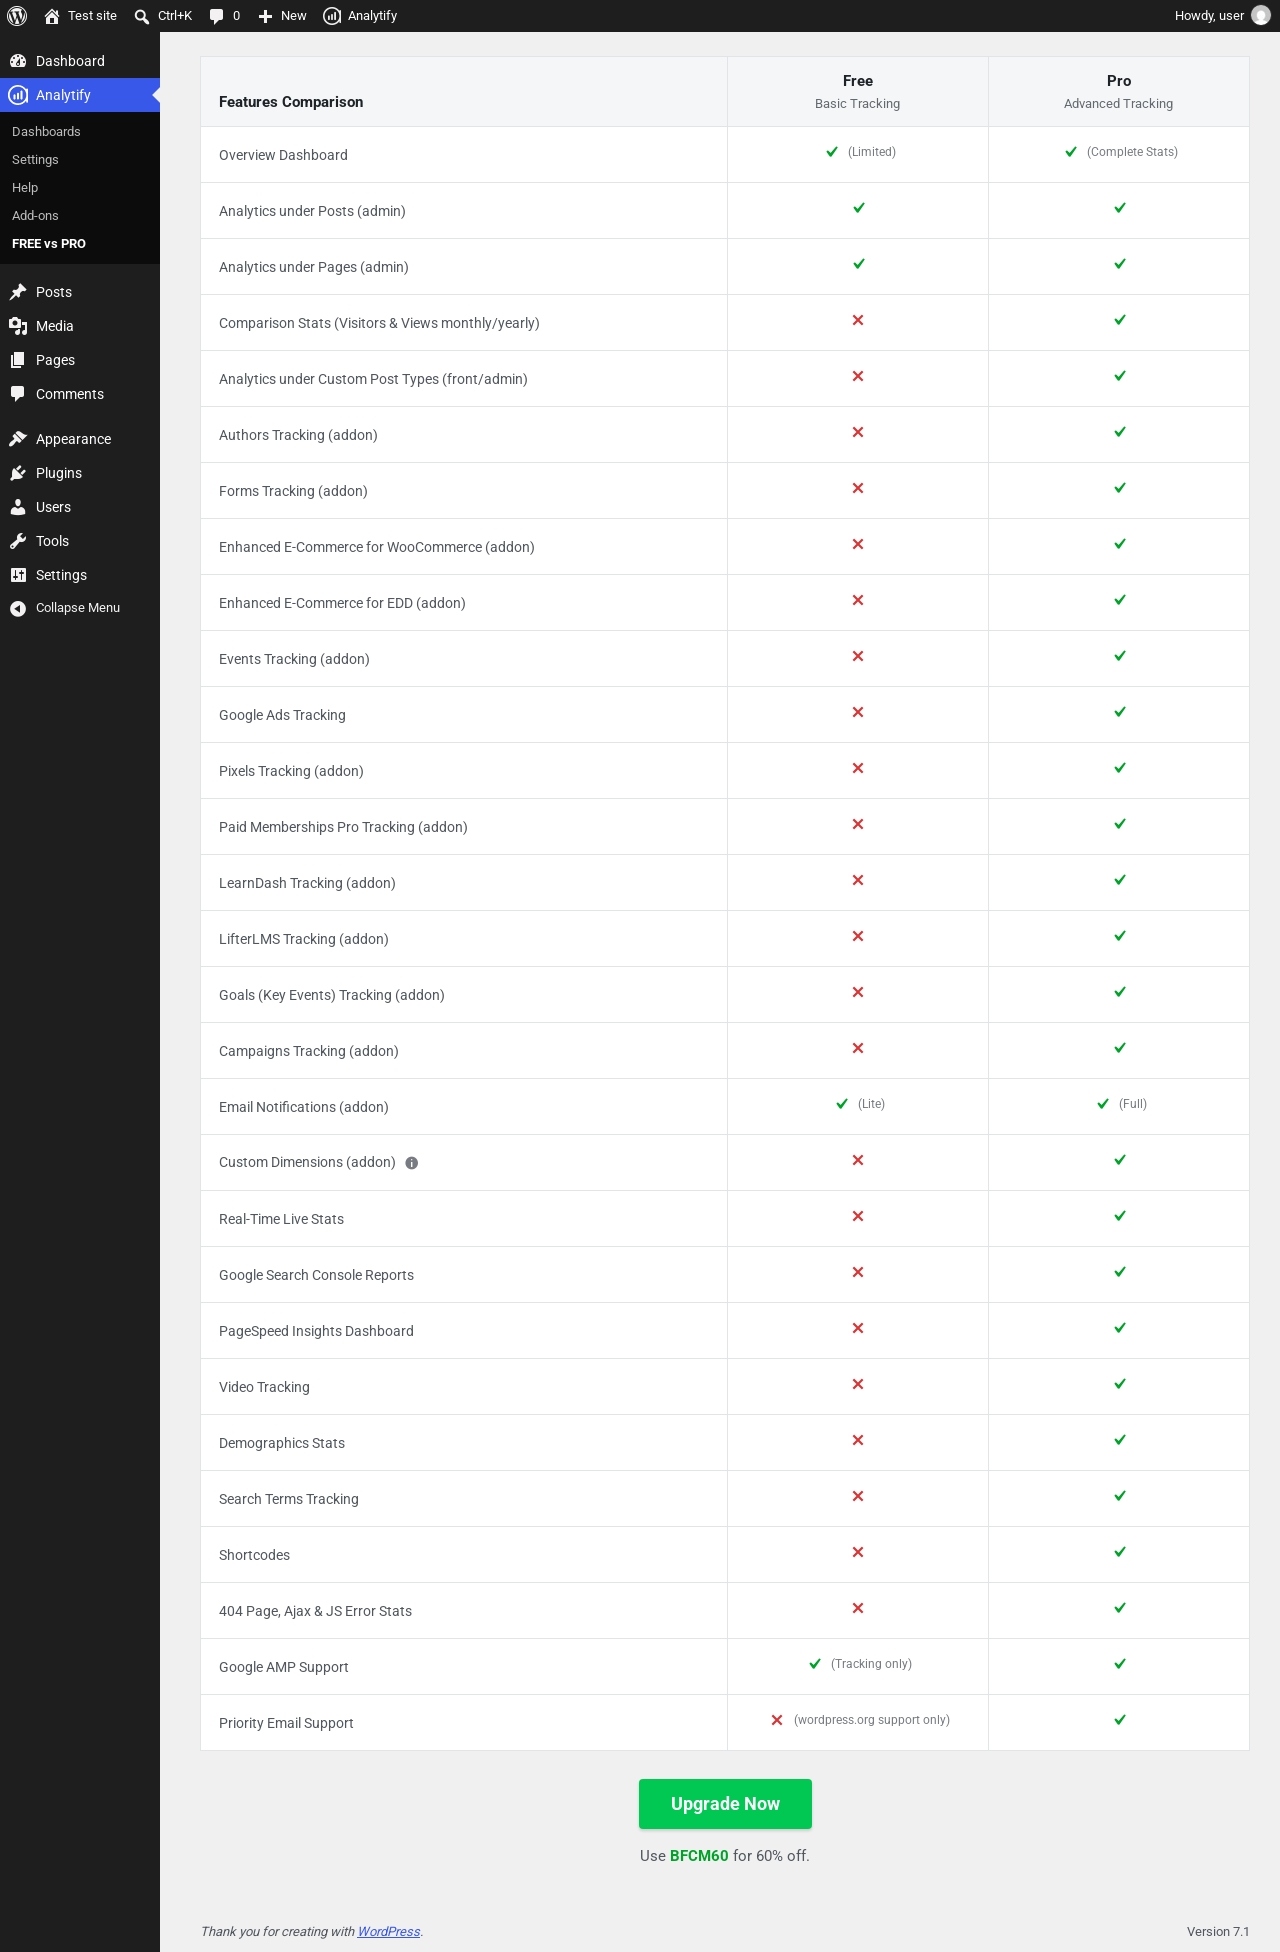Viewport: 1280px width, 1952px height.
Task: Click the Comments bubble icon in sidebar
Action: click(18, 394)
